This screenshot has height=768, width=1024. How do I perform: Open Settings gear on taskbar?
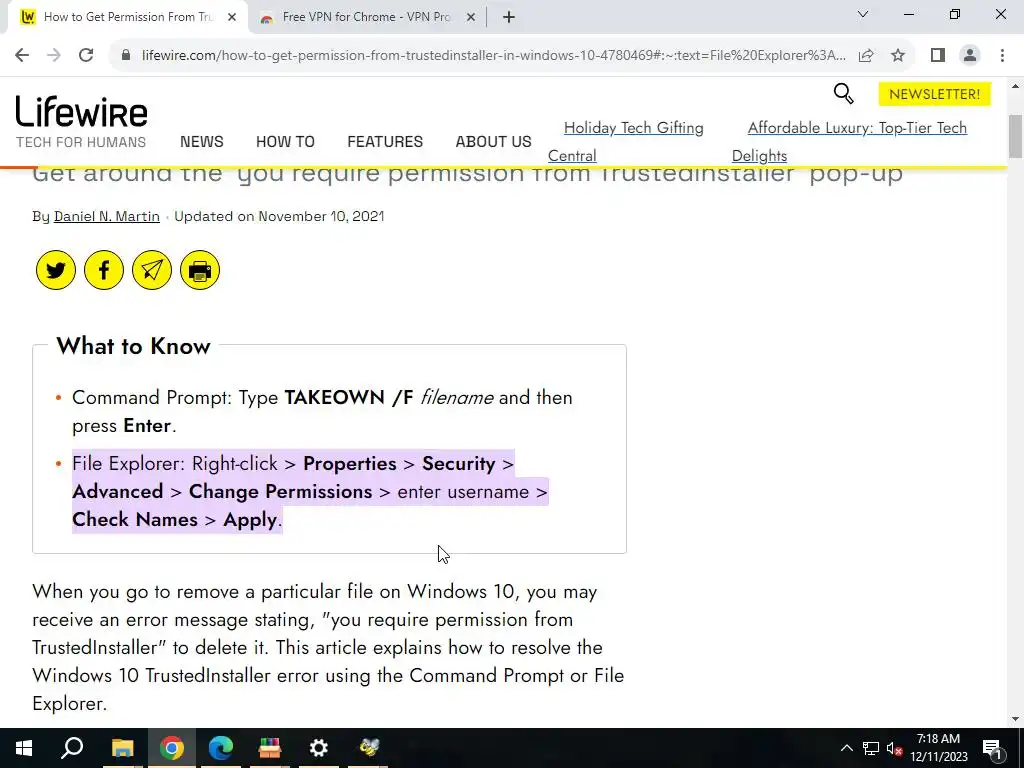pyautogui.click(x=319, y=748)
